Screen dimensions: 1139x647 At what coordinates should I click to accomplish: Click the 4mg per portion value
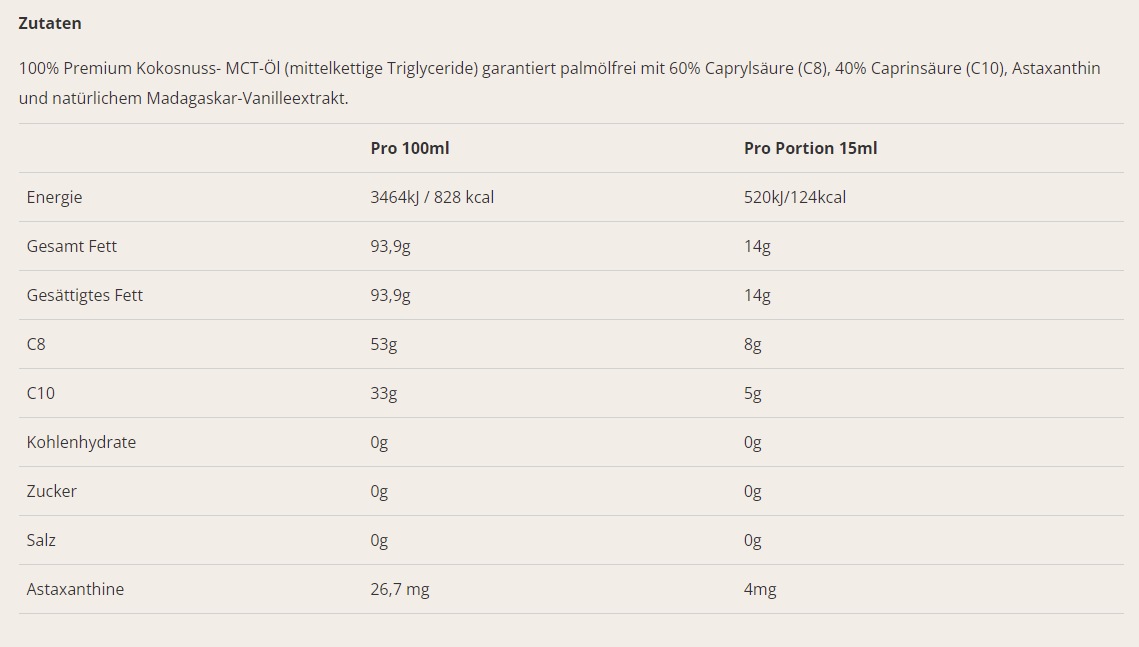pos(760,590)
